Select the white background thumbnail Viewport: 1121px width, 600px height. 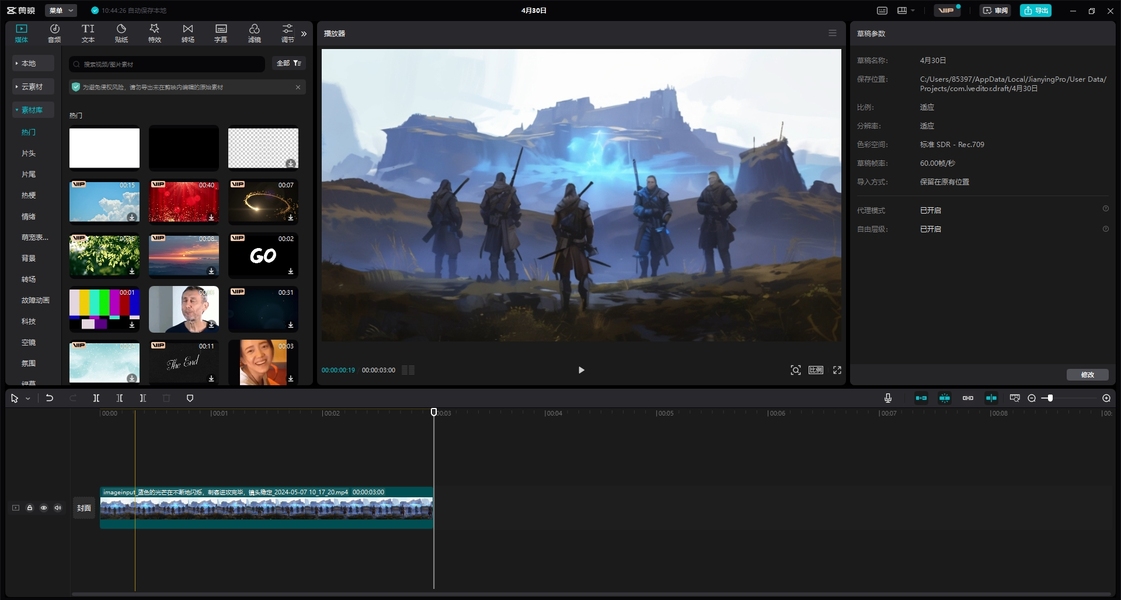(x=104, y=148)
